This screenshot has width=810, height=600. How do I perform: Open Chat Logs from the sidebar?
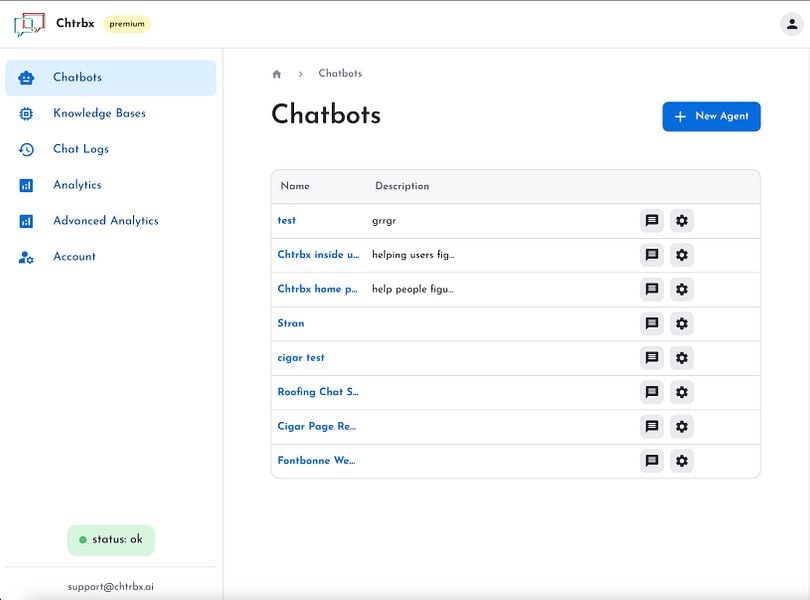[x=111, y=149]
